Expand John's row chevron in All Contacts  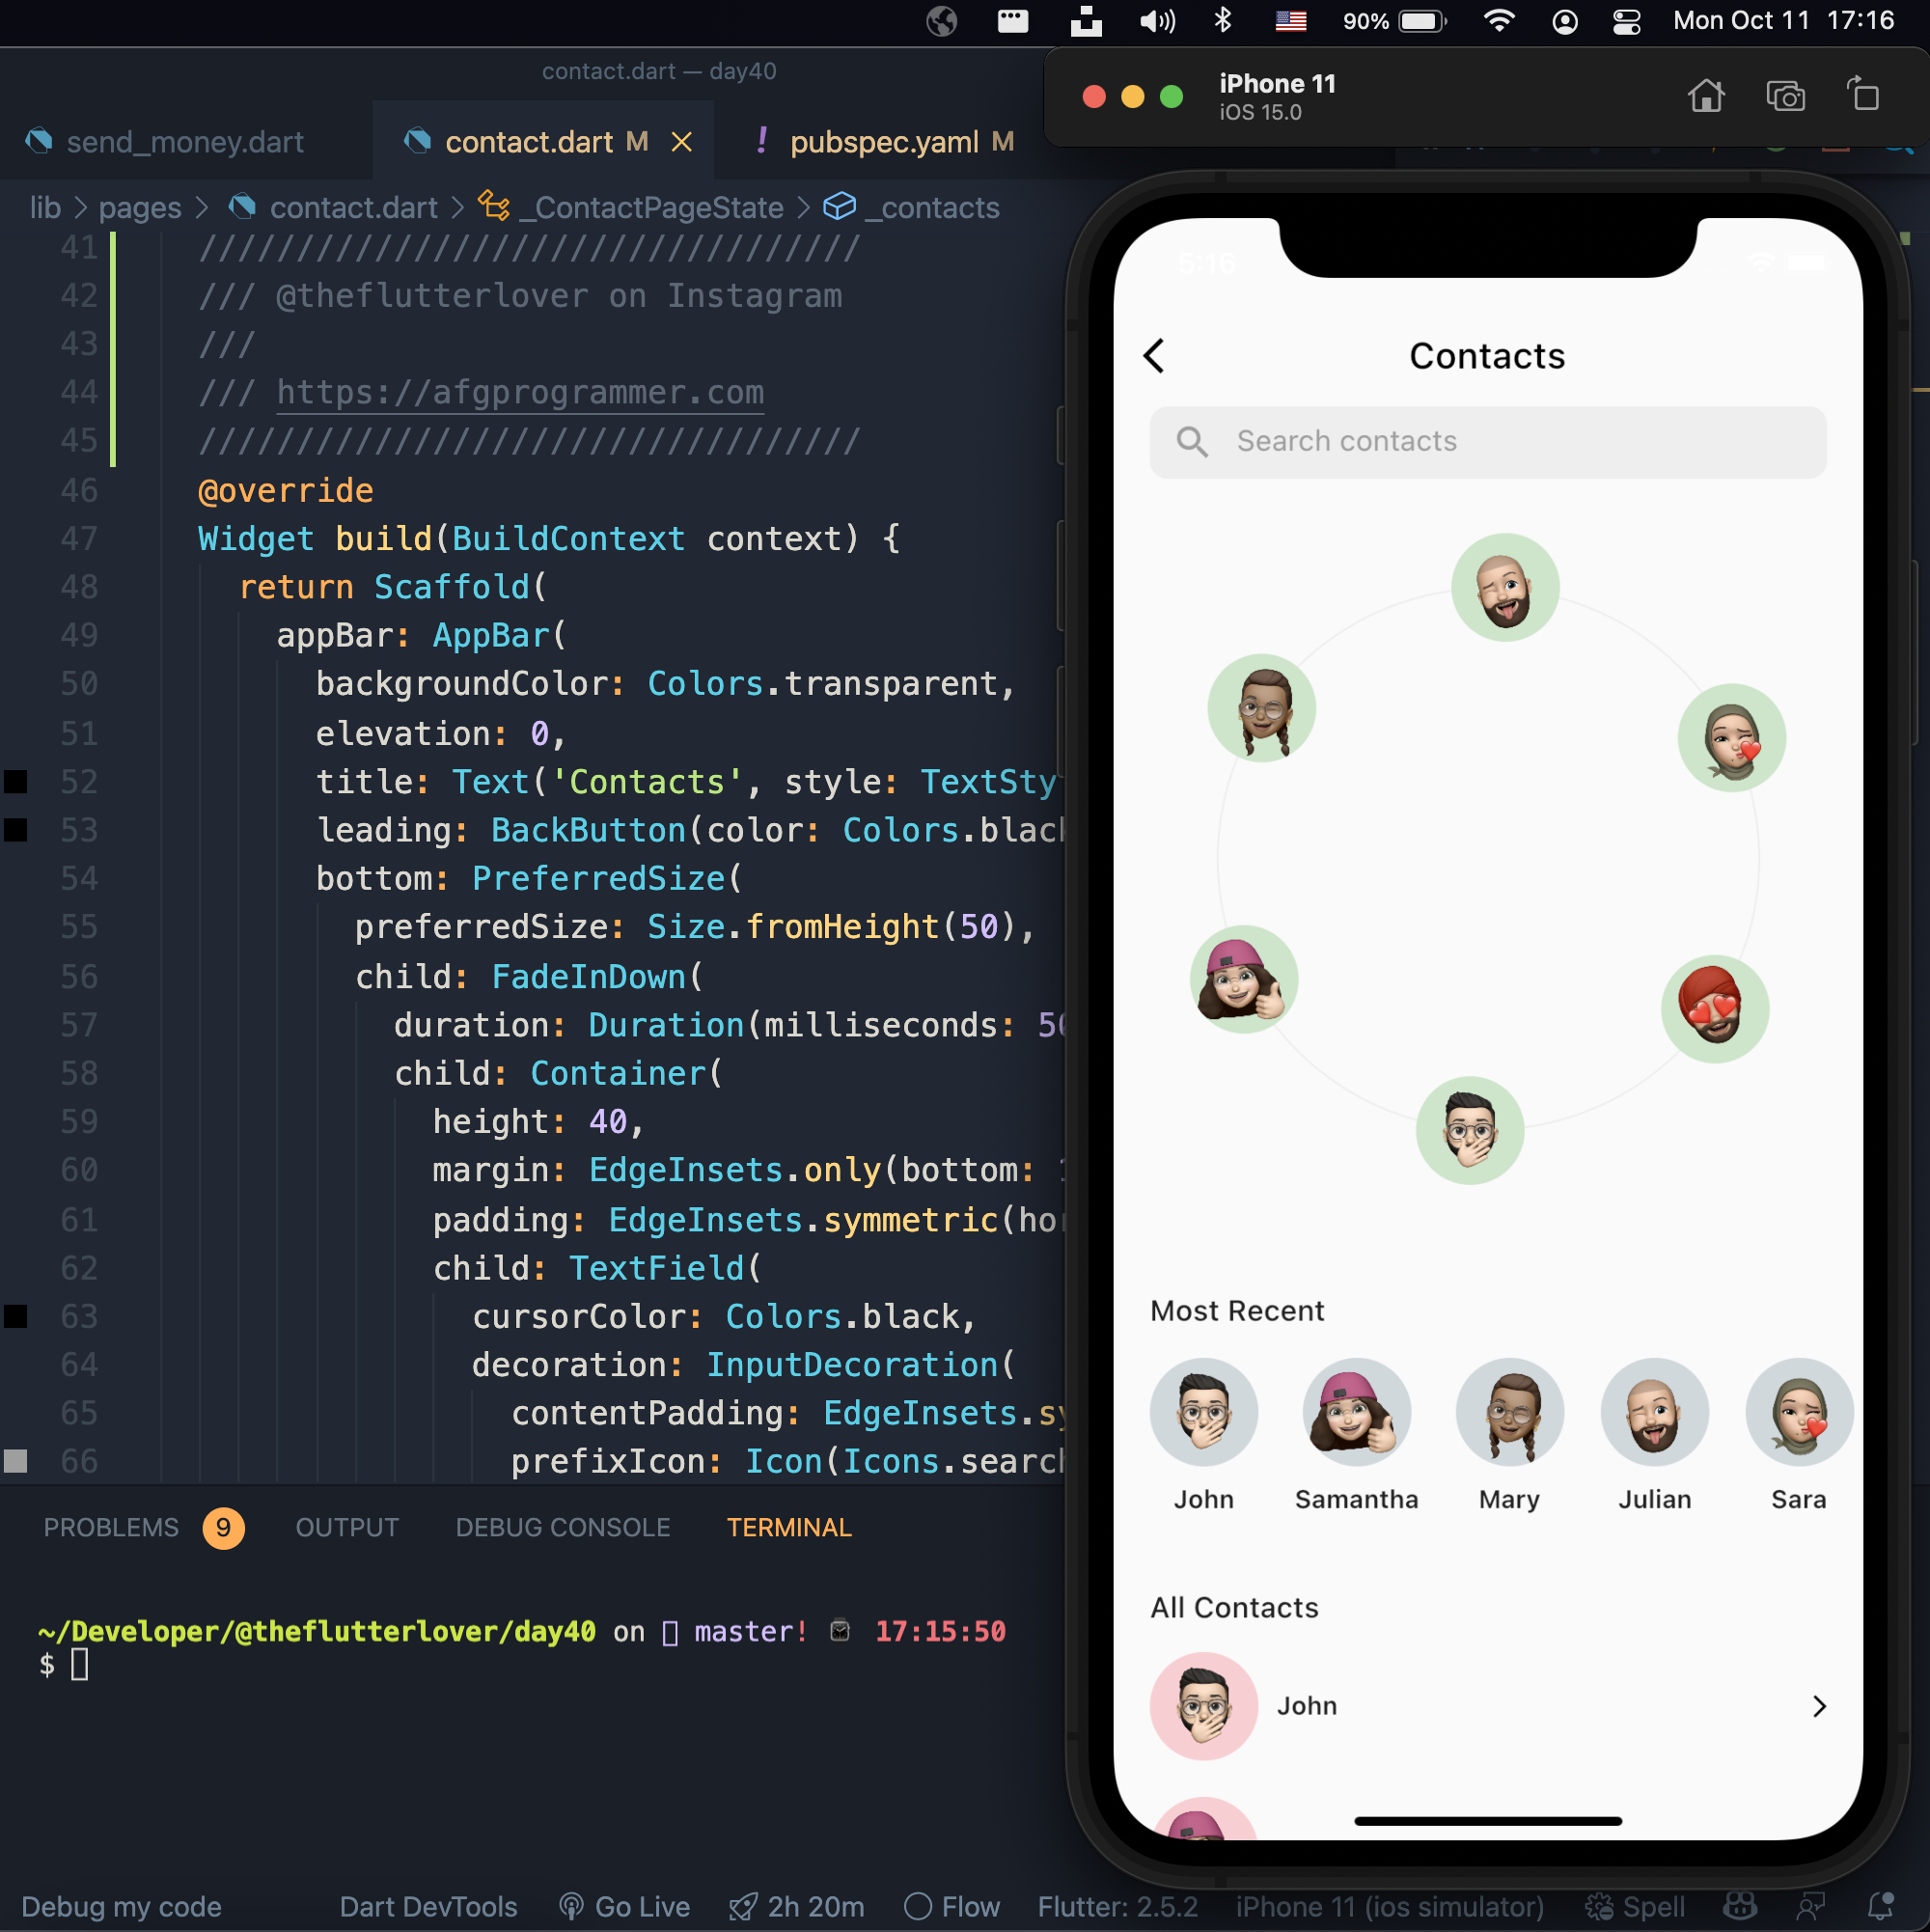1818,1706
